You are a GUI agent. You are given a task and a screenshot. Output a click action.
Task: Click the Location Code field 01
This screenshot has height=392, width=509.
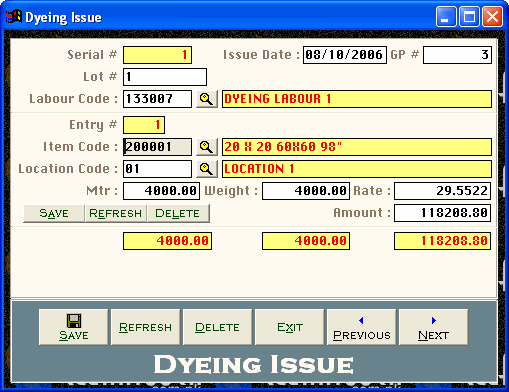pyautogui.click(x=157, y=169)
